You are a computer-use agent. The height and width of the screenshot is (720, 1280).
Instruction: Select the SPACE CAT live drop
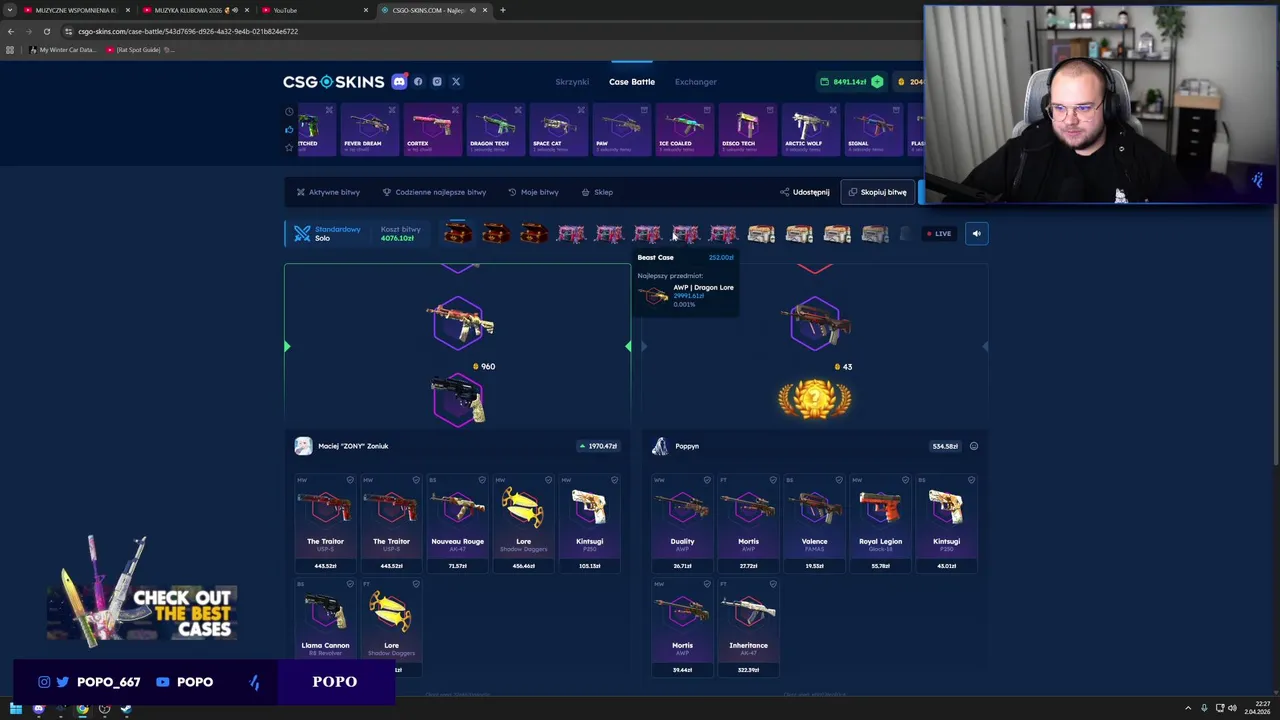tap(558, 129)
